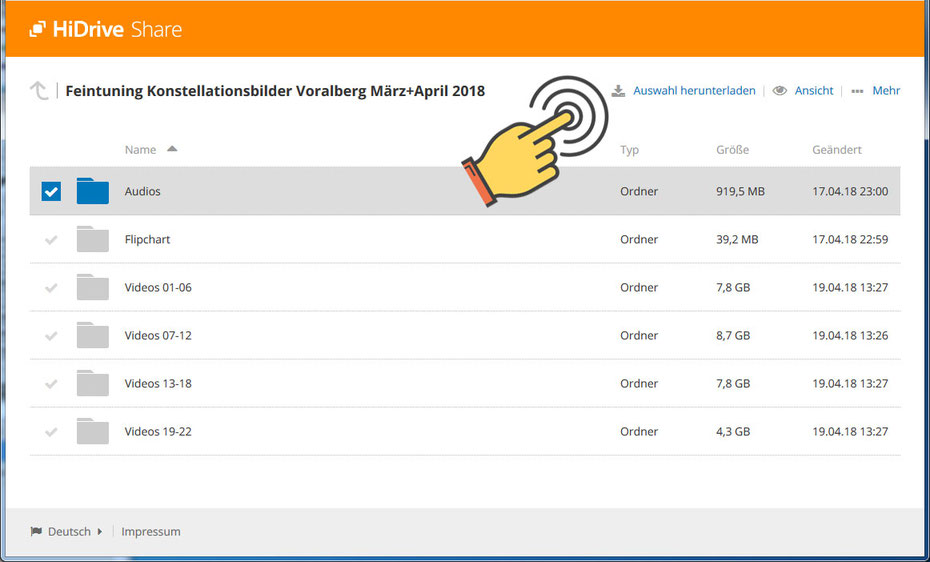This screenshot has width=930, height=562.
Task: Open the Audios folder name
Action: [x=142, y=191]
